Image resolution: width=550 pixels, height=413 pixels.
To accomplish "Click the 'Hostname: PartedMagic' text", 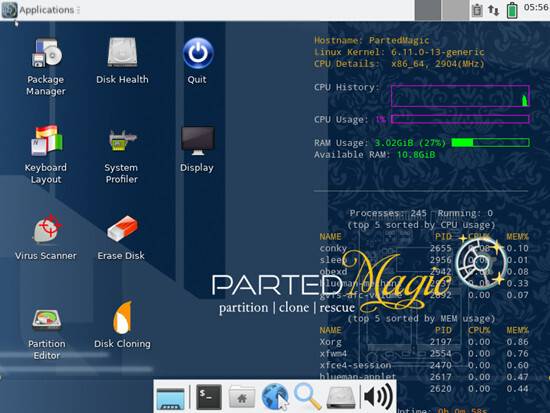I will coord(371,40).
